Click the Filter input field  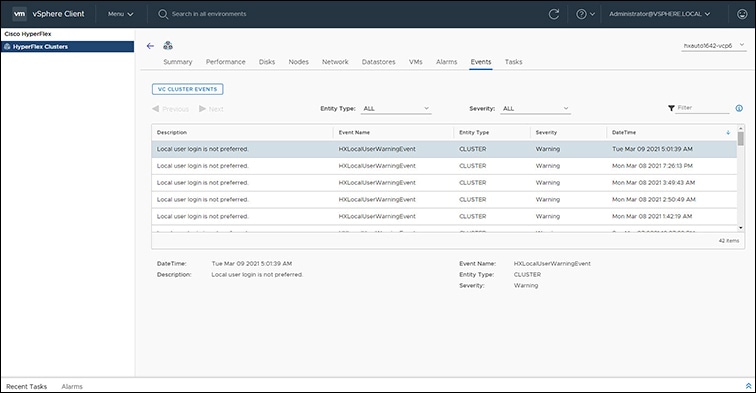702,108
